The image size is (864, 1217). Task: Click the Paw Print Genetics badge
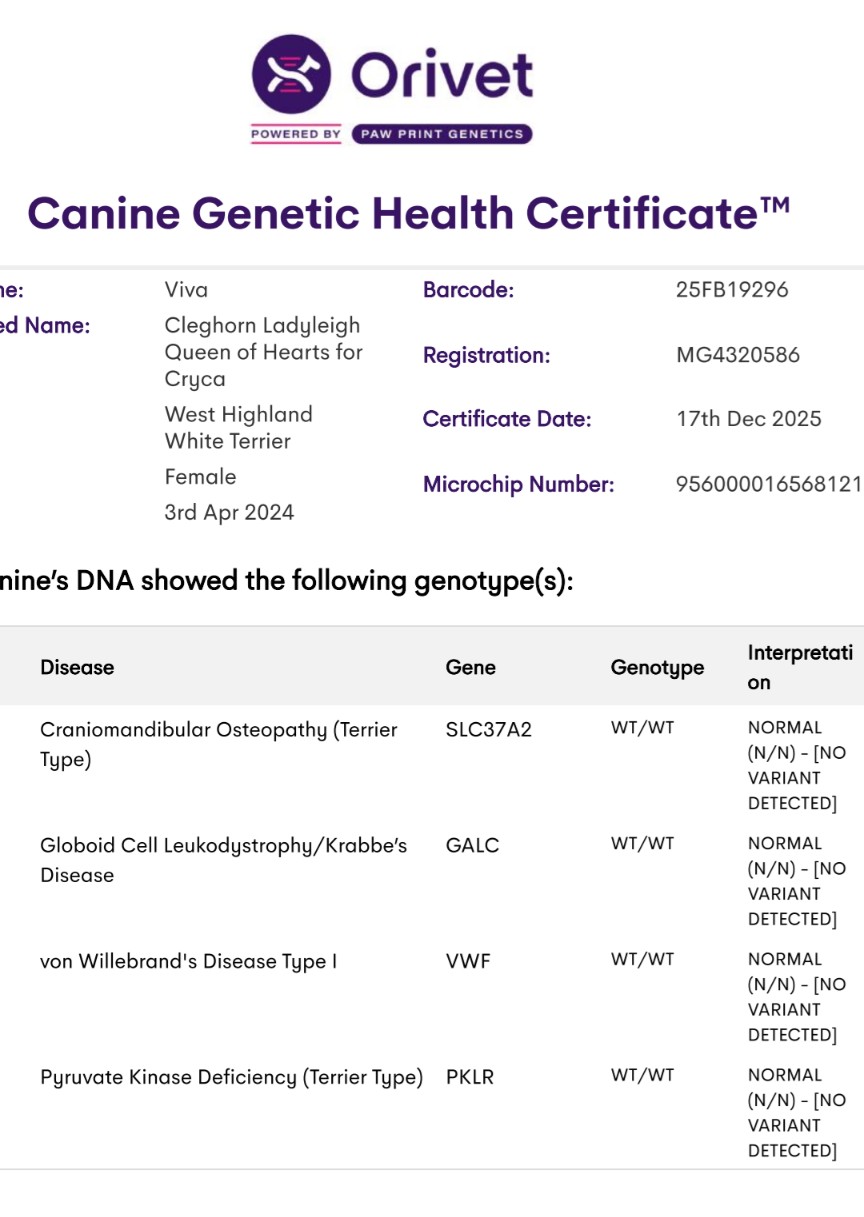click(441, 134)
